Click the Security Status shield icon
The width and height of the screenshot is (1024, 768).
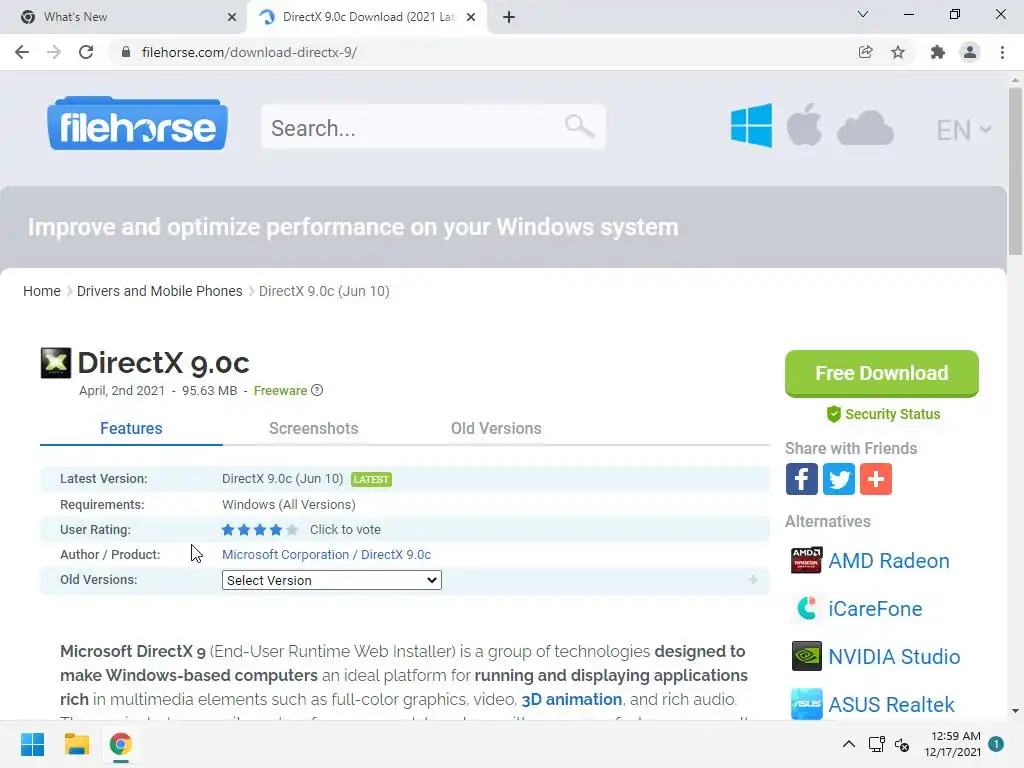coord(833,414)
